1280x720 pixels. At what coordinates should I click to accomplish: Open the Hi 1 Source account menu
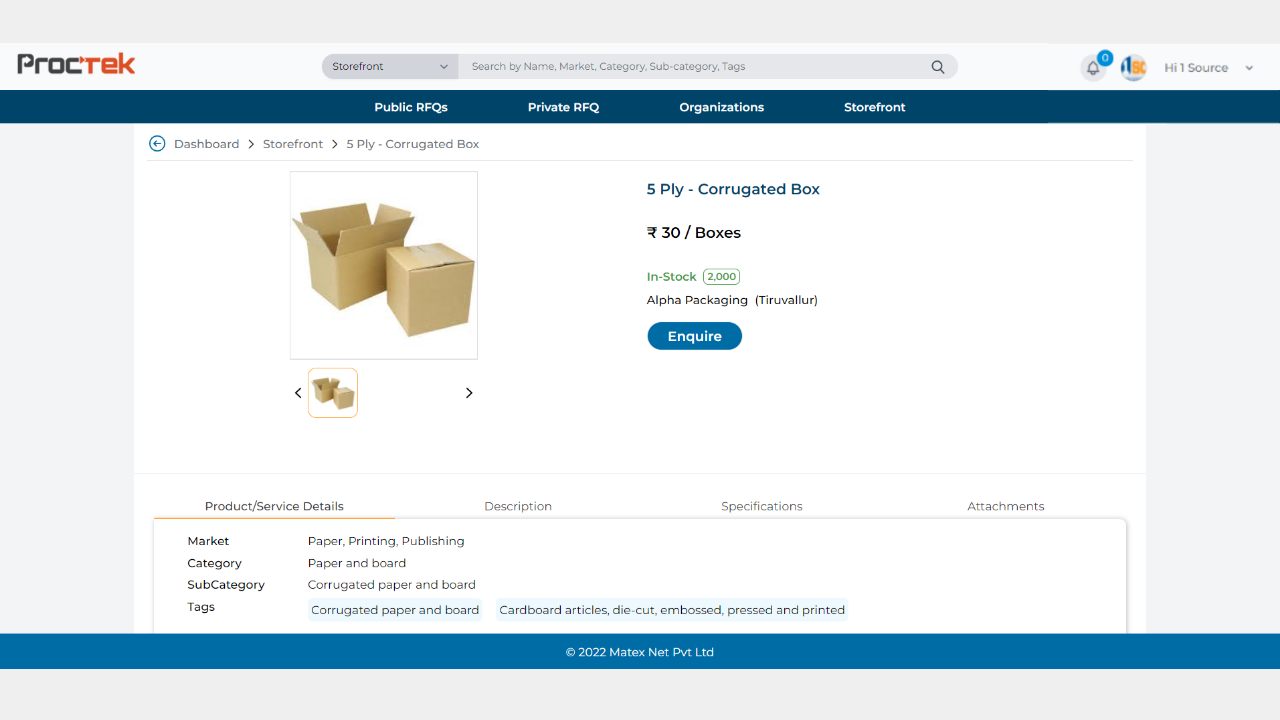point(1209,68)
